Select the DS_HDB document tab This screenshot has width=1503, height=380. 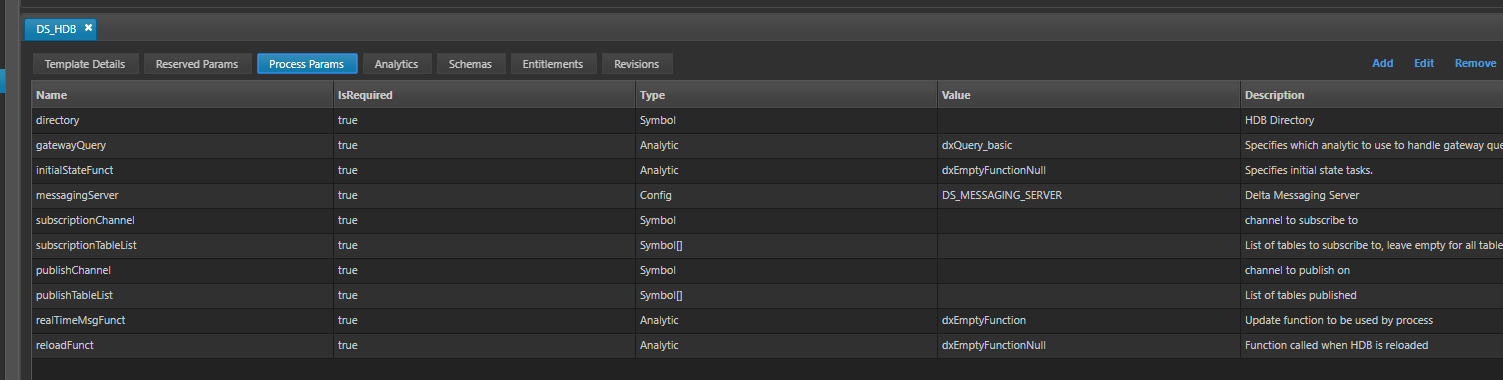click(x=60, y=29)
